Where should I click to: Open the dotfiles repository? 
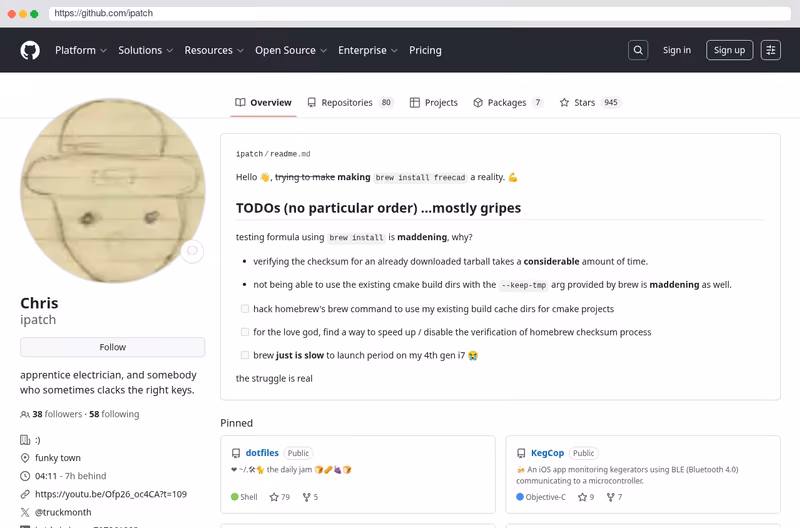coord(262,453)
